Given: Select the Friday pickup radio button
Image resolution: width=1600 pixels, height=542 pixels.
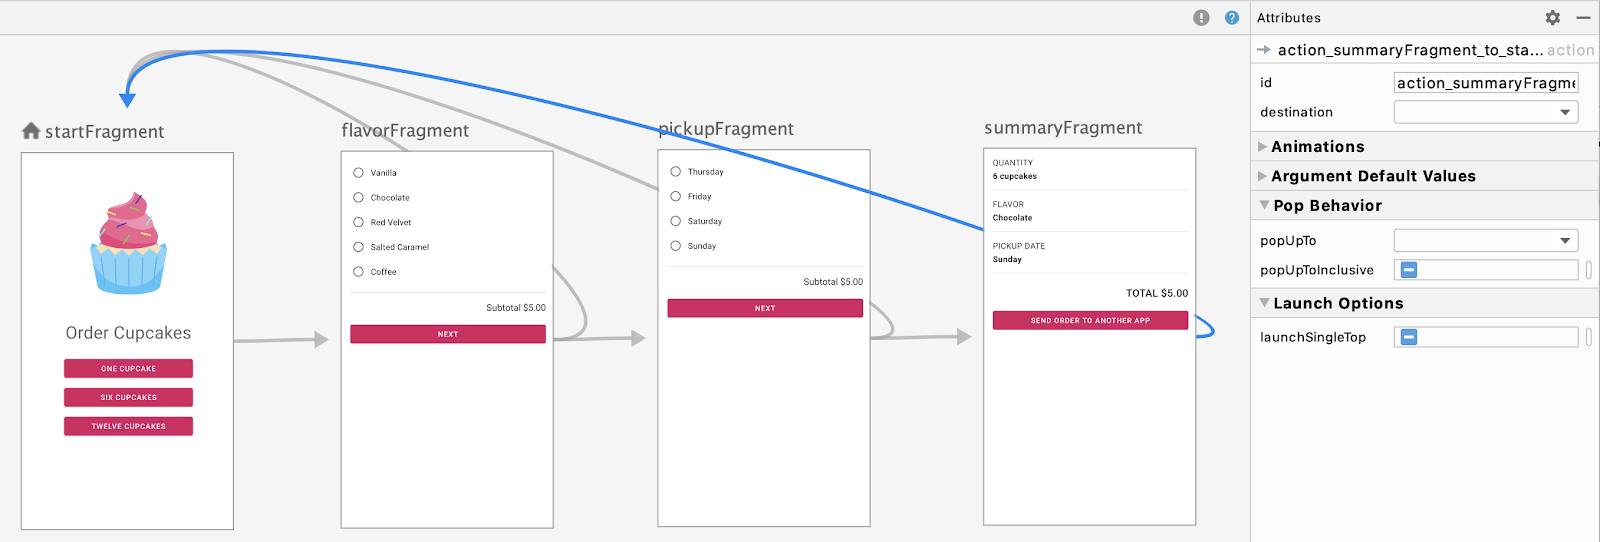Looking at the screenshot, I should 676,197.
